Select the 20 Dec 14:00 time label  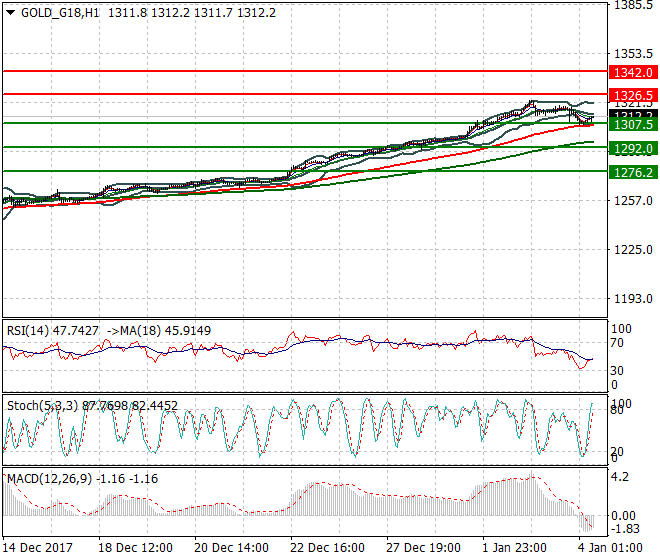point(231,548)
